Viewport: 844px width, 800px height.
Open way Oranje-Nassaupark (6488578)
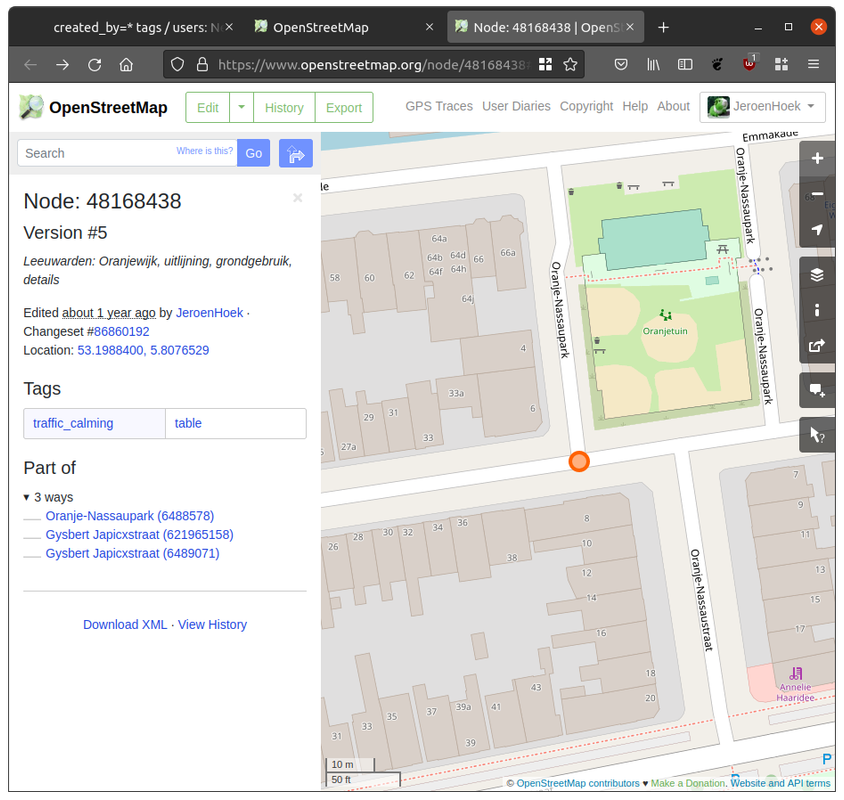130,516
